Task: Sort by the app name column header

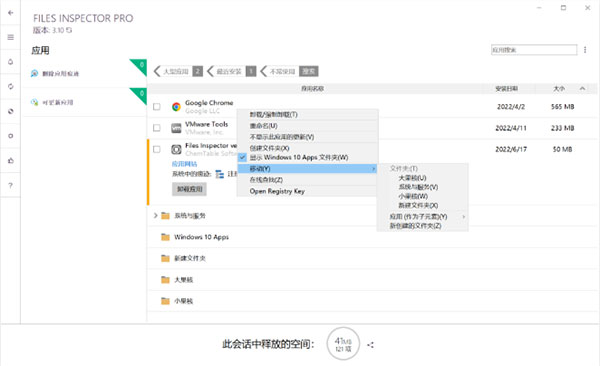Action: [x=312, y=88]
